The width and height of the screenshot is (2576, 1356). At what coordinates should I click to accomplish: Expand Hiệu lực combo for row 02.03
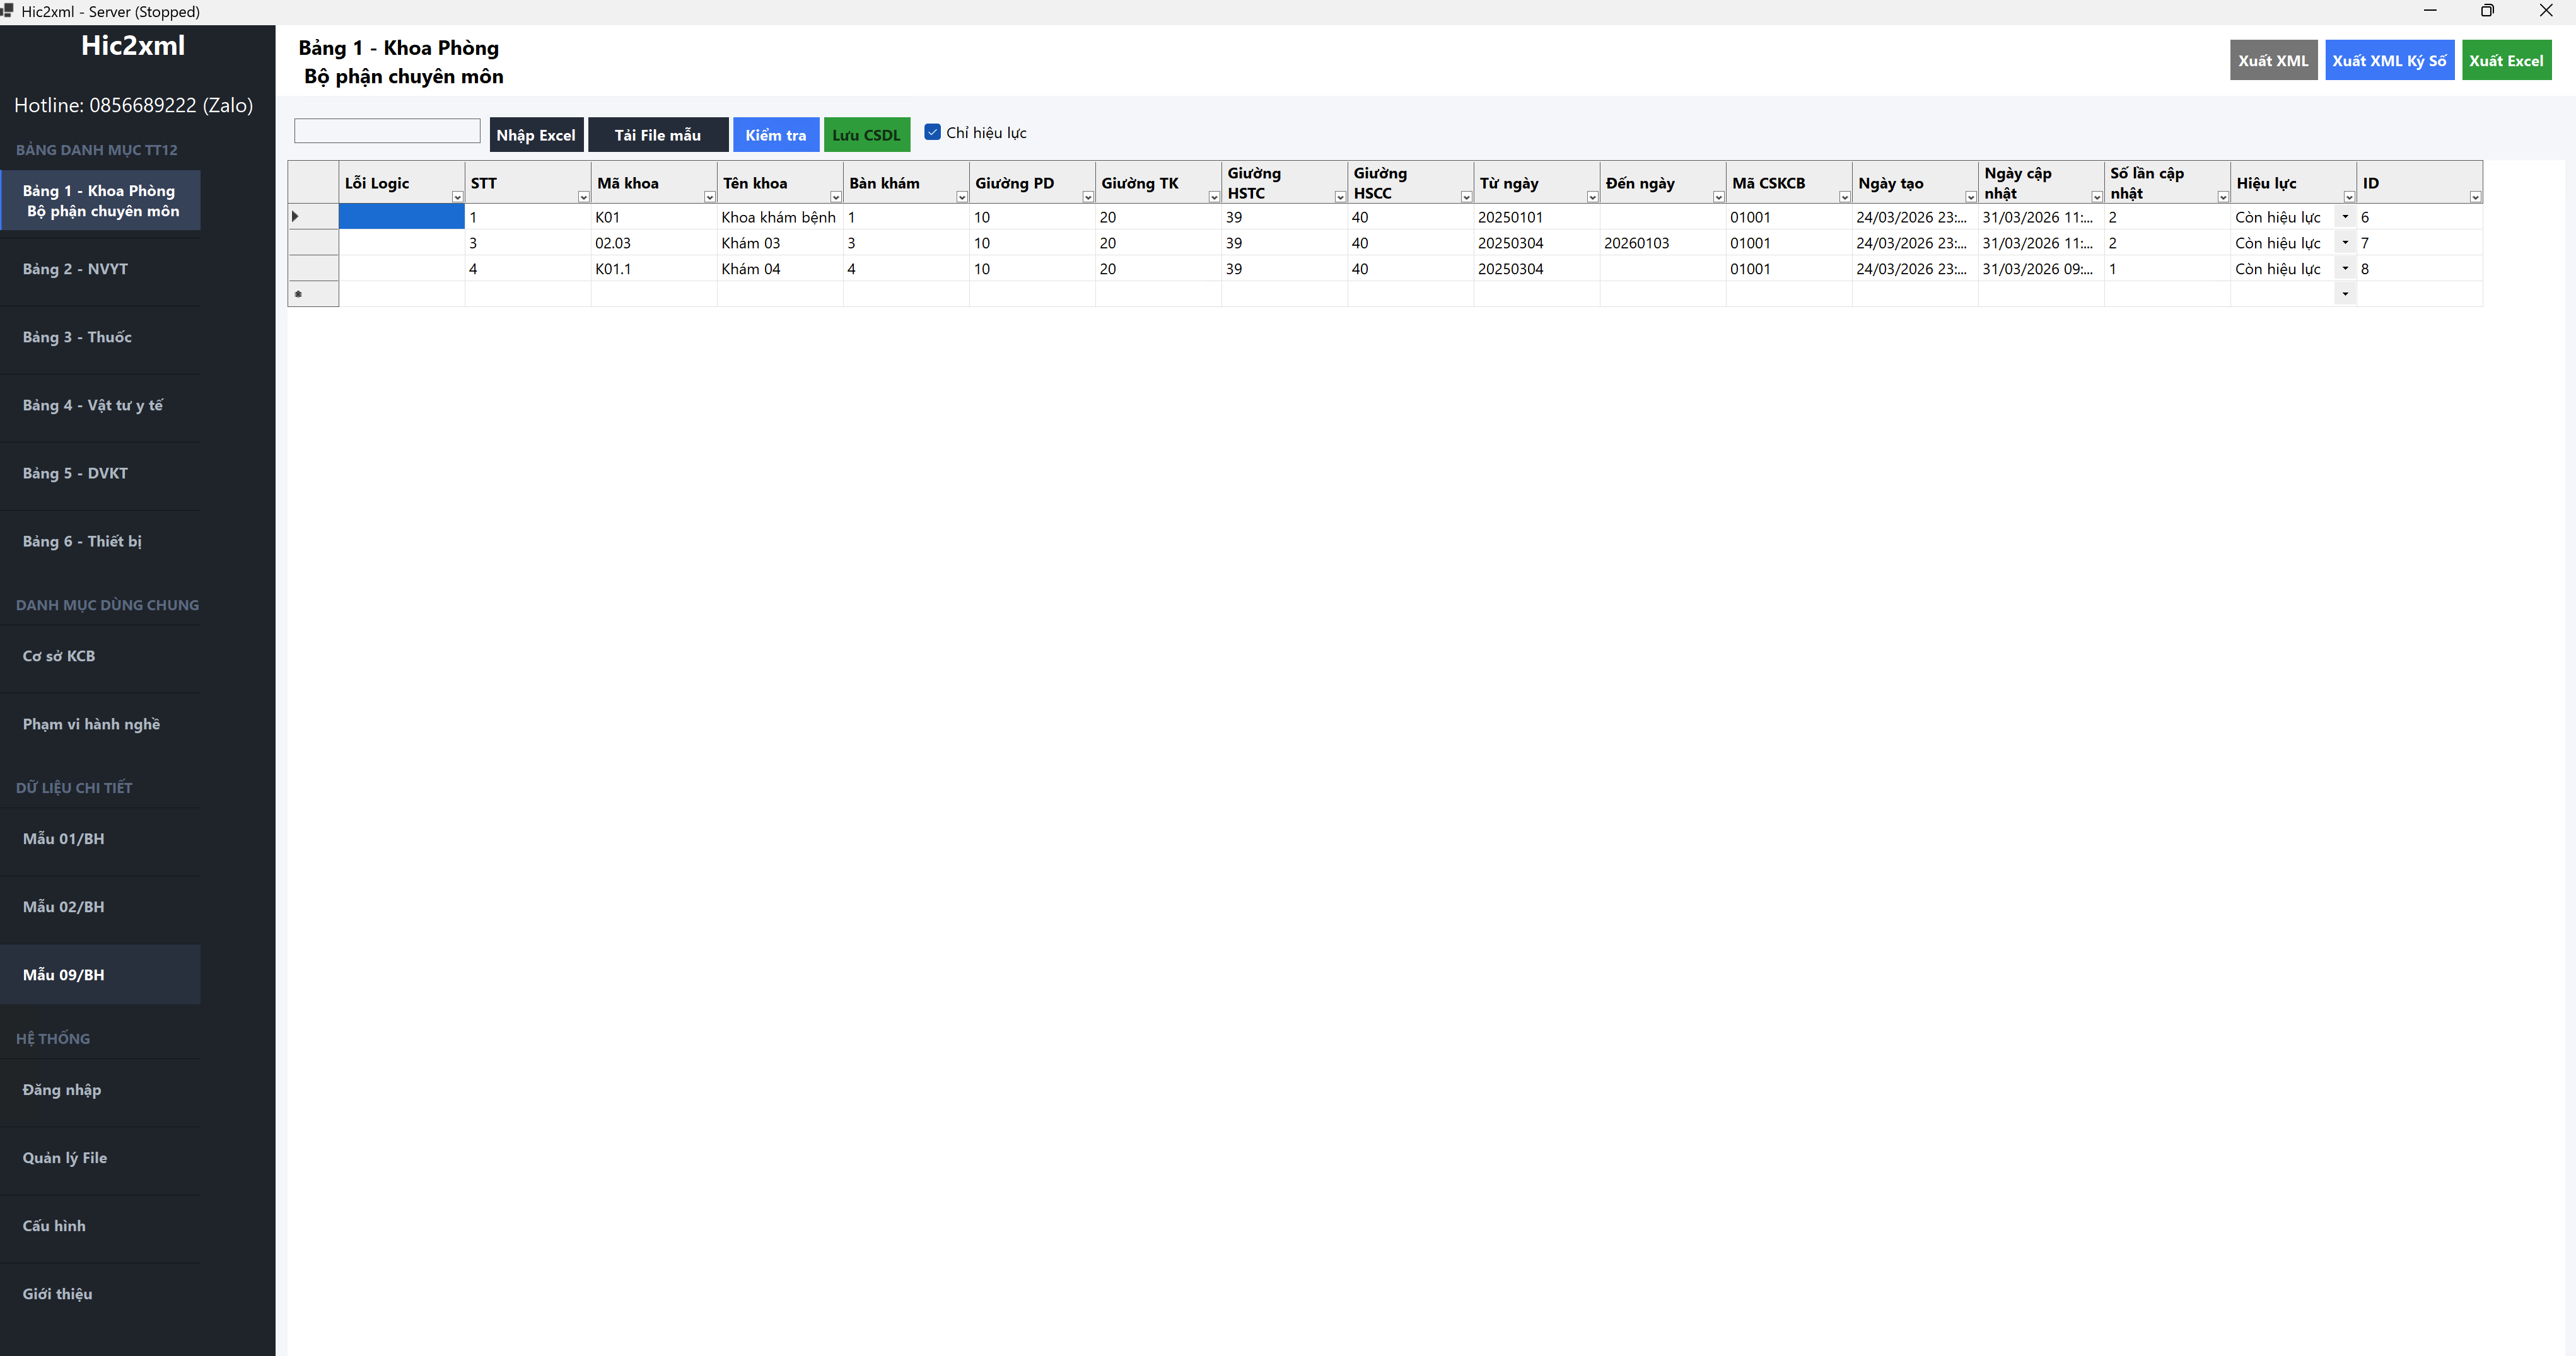[x=2345, y=243]
